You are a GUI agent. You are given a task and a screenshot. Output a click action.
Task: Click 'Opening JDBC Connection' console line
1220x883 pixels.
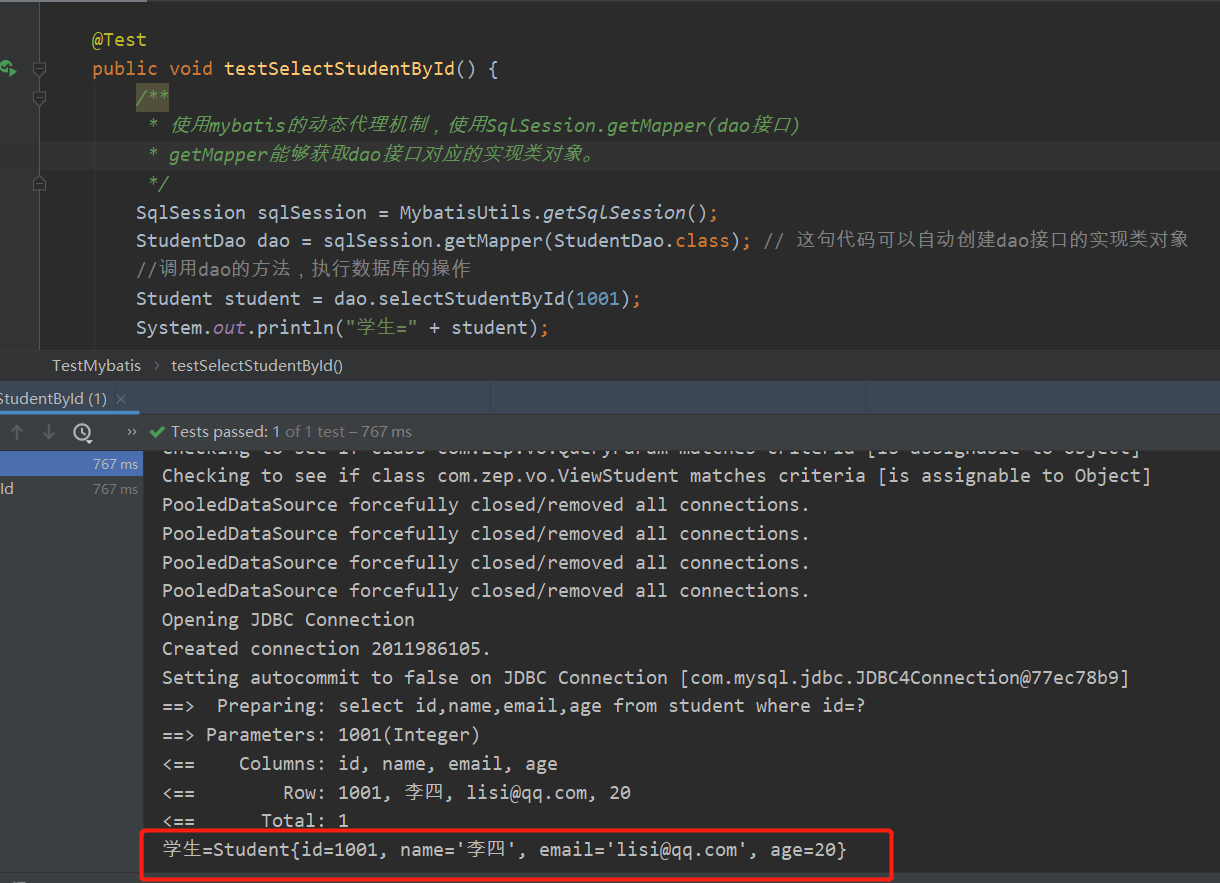[288, 620]
